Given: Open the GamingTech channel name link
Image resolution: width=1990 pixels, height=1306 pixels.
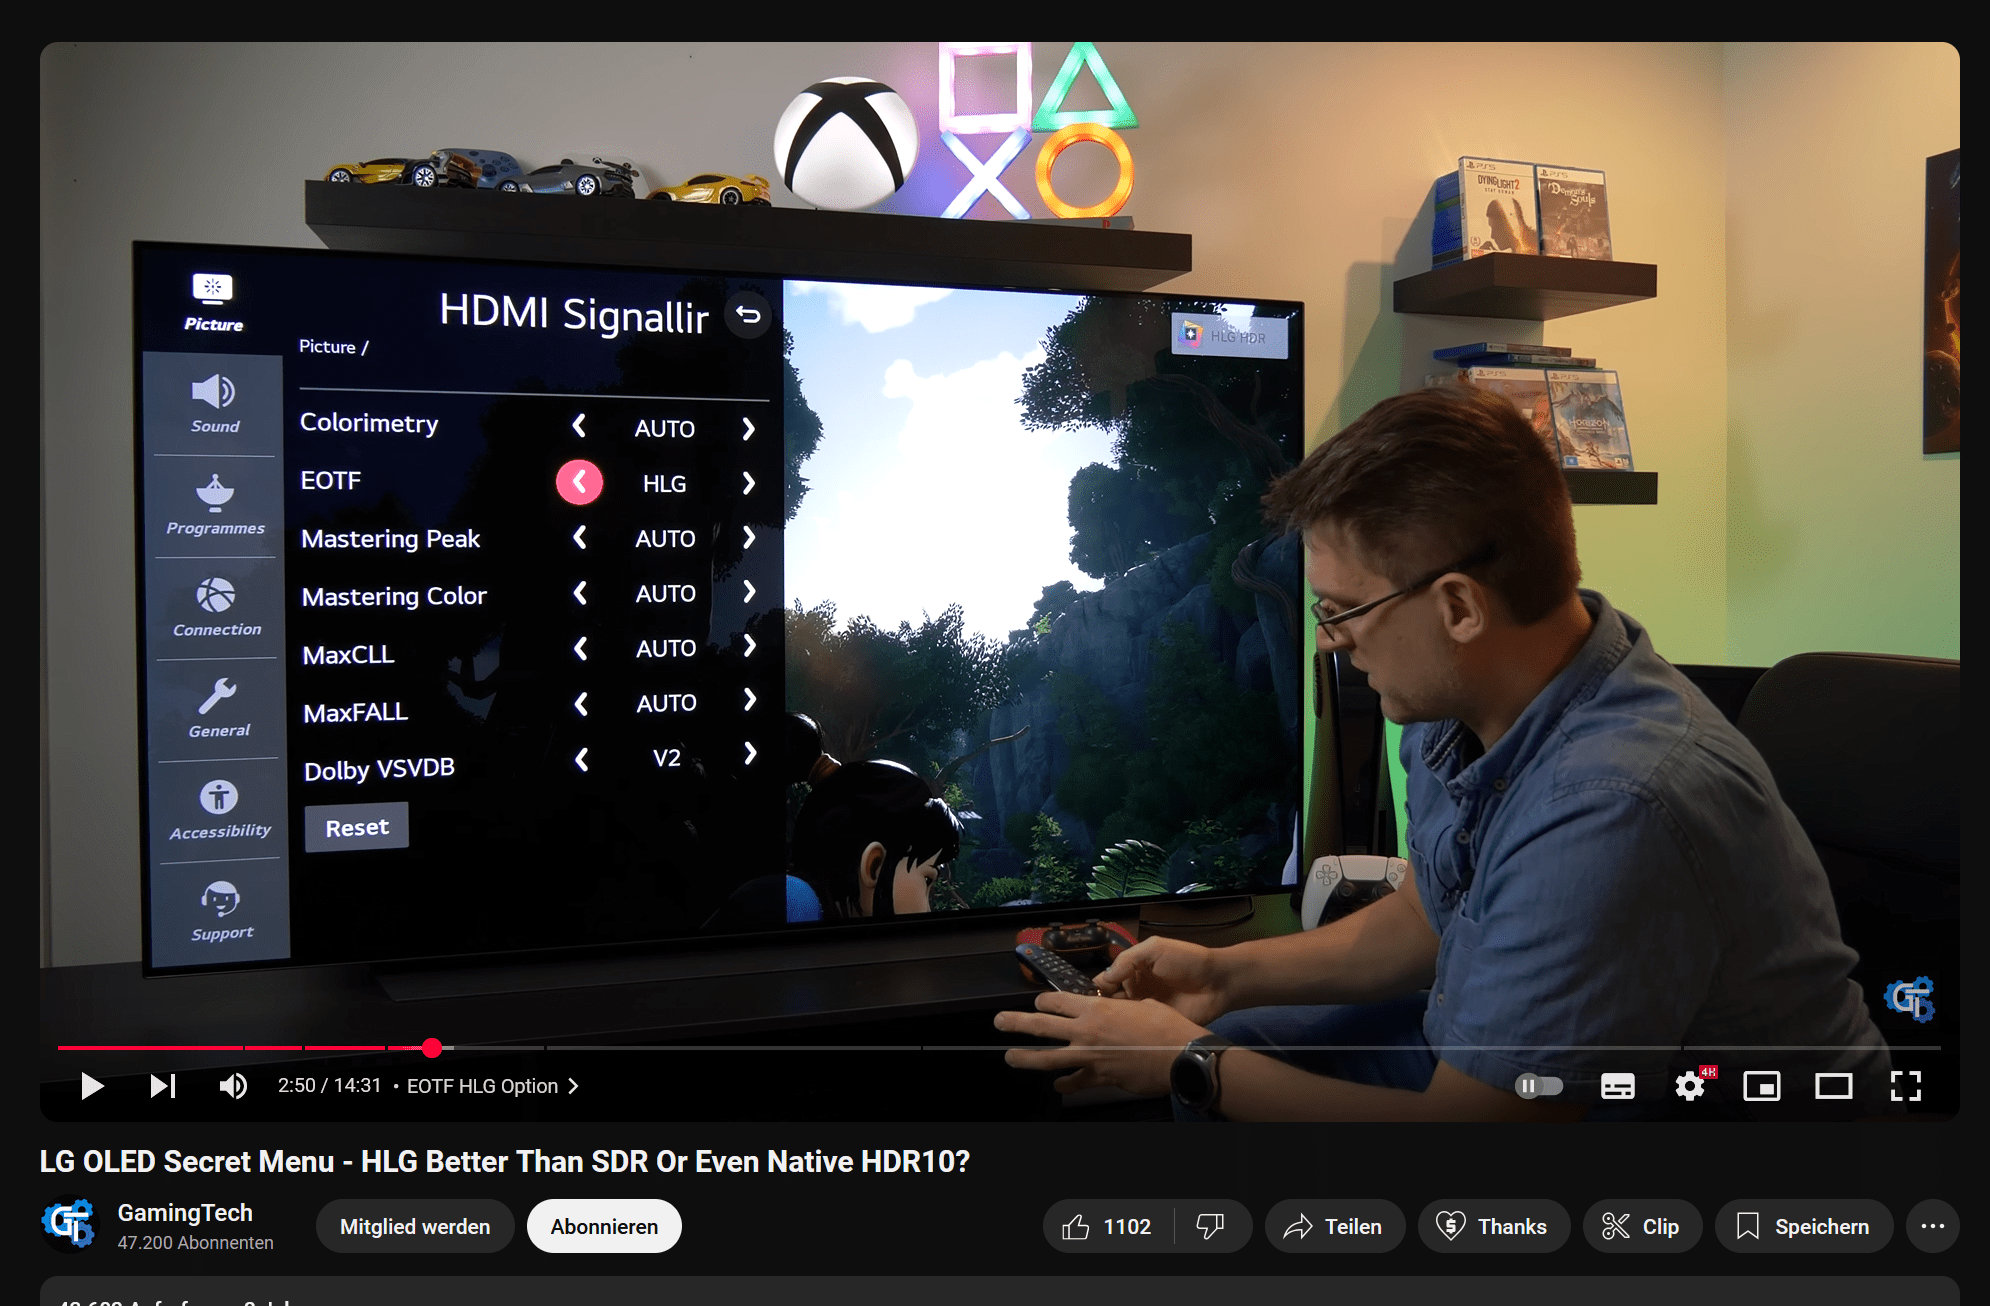Looking at the screenshot, I should 185,1213.
